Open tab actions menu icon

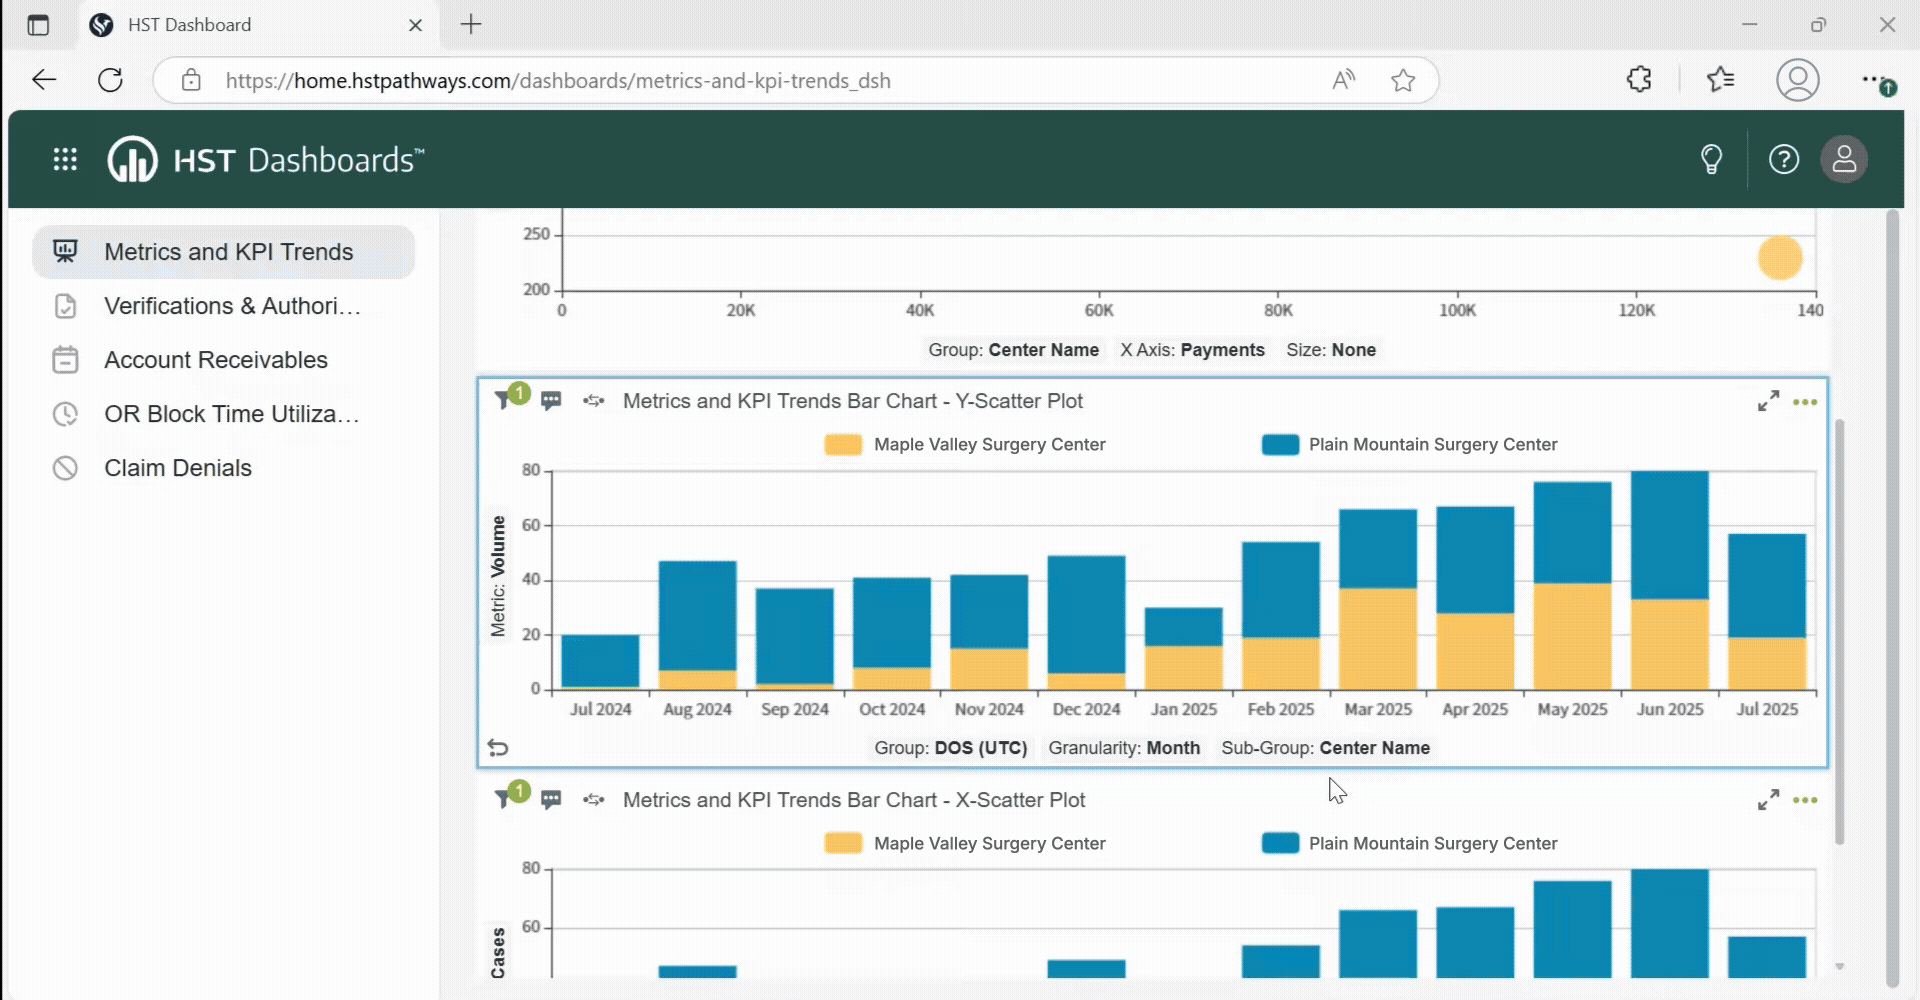click(x=38, y=25)
